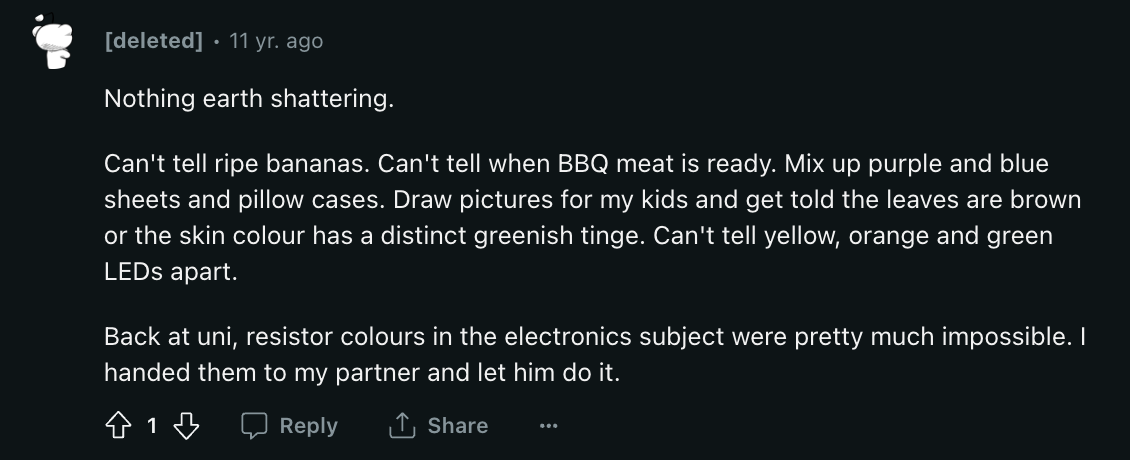This screenshot has height=460, width=1130.
Task: Click the vote count number 1
Action: coord(152,426)
